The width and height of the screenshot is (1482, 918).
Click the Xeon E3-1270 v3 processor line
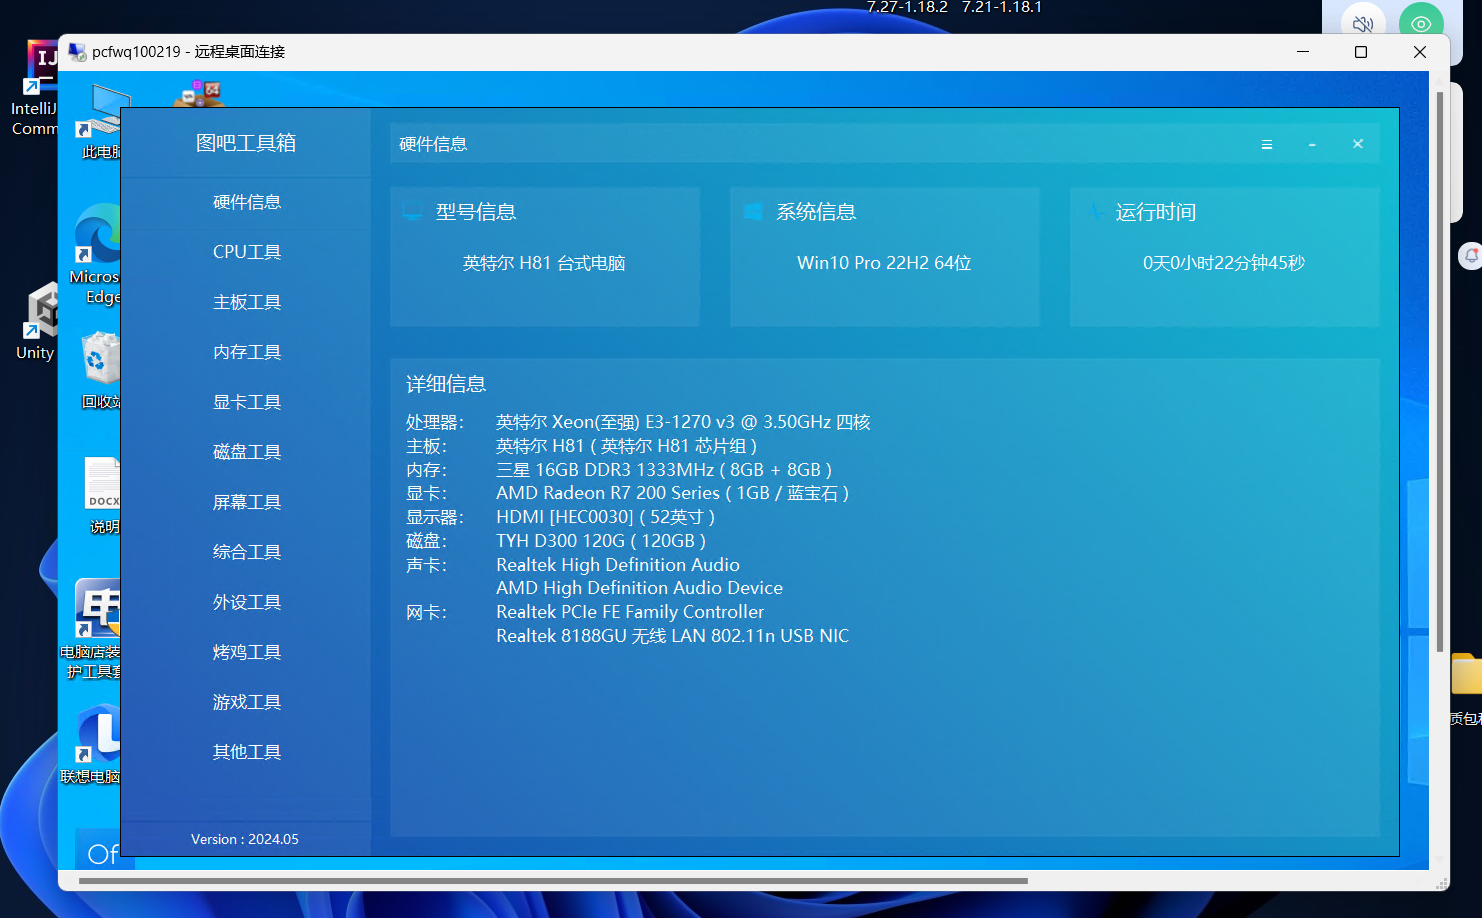683,422
